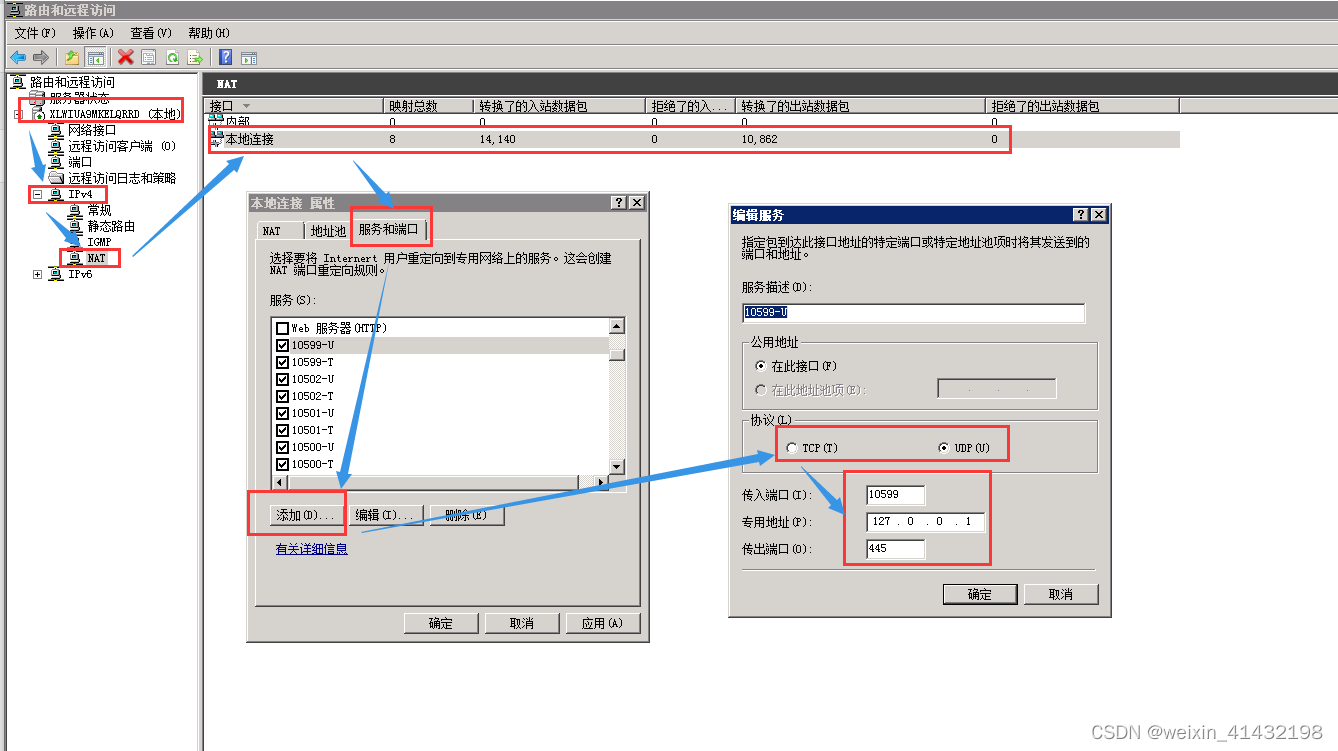Open the Properties toolbar icon

click(148, 58)
